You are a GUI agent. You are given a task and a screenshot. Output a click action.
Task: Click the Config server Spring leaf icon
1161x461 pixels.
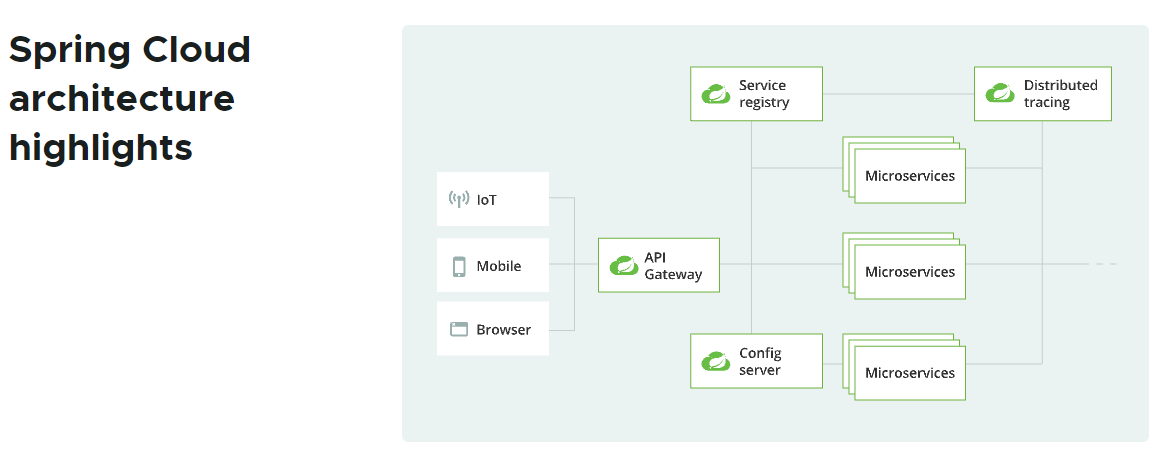tap(716, 361)
